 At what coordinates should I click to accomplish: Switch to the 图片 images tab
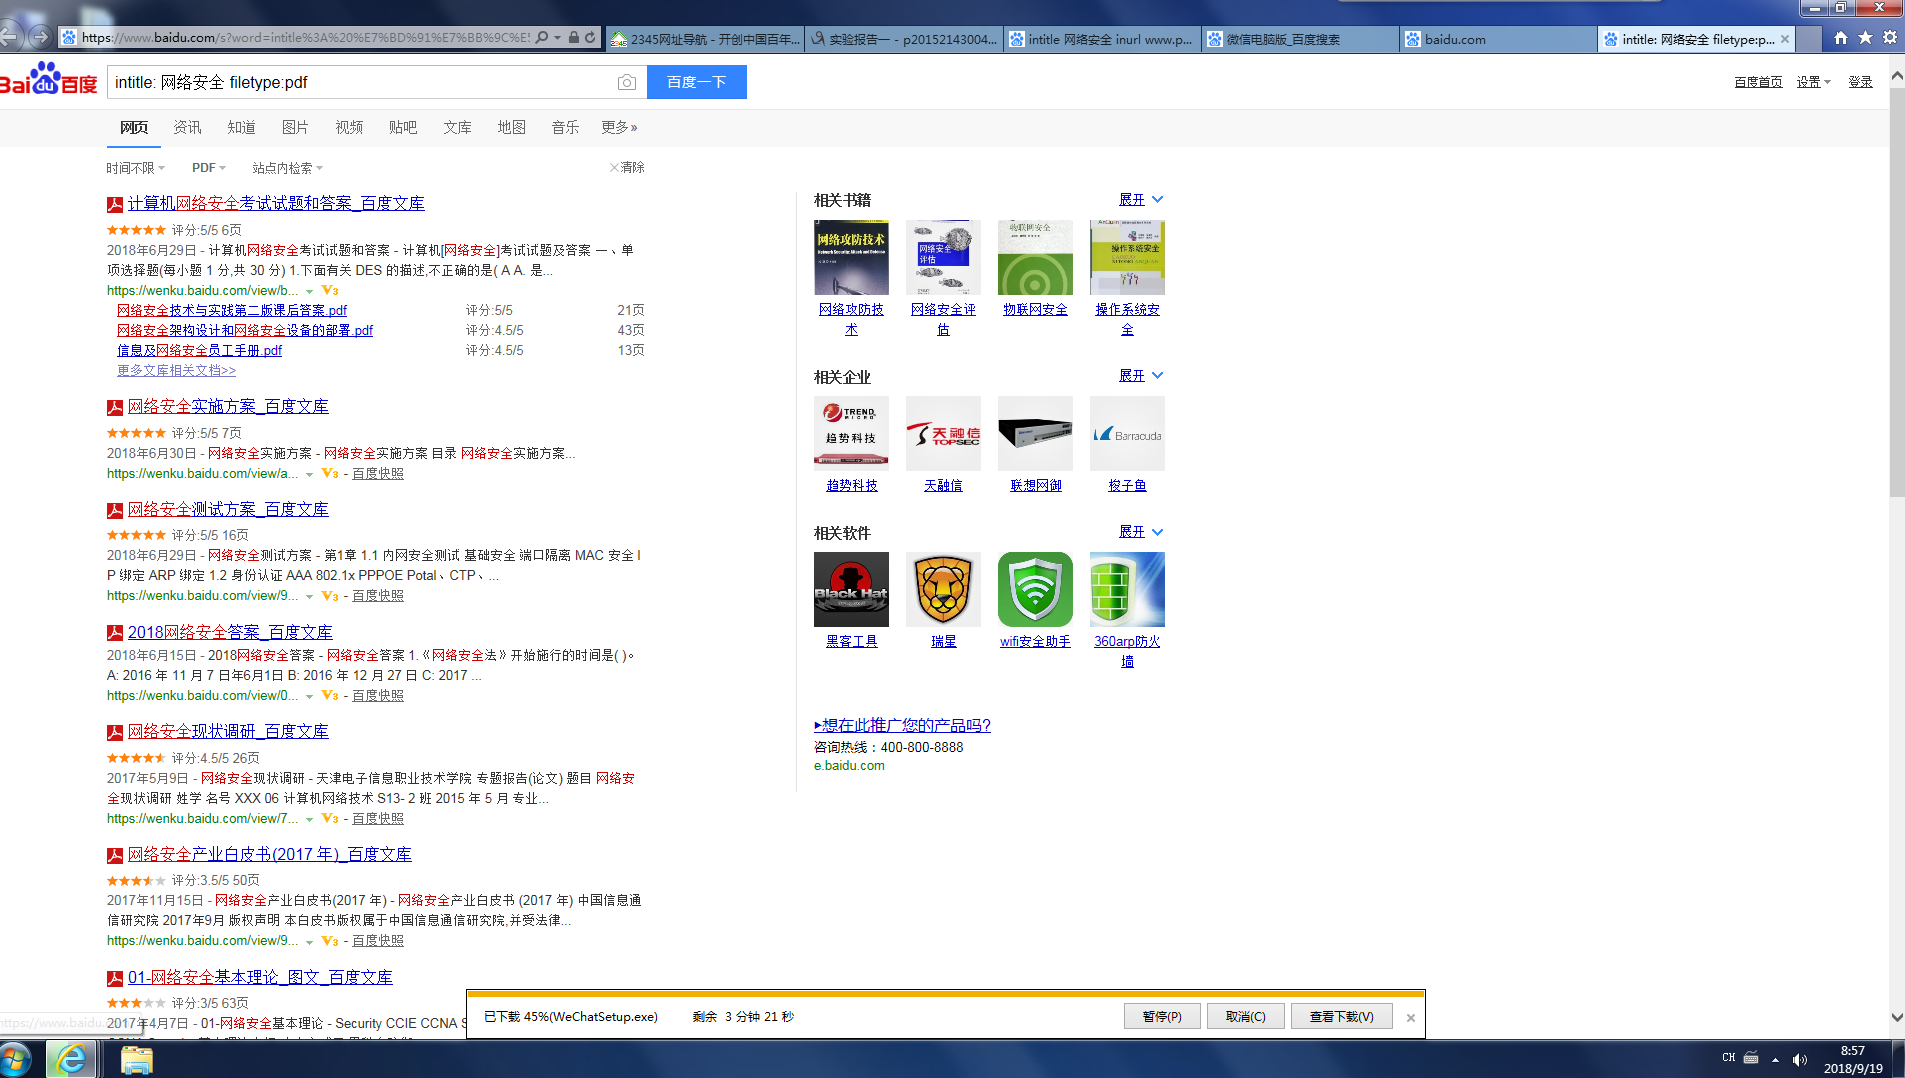tap(295, 127)
